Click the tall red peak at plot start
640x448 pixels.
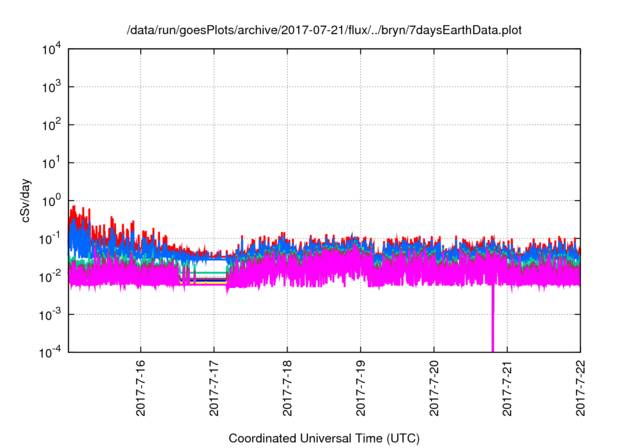coord(73,214)
